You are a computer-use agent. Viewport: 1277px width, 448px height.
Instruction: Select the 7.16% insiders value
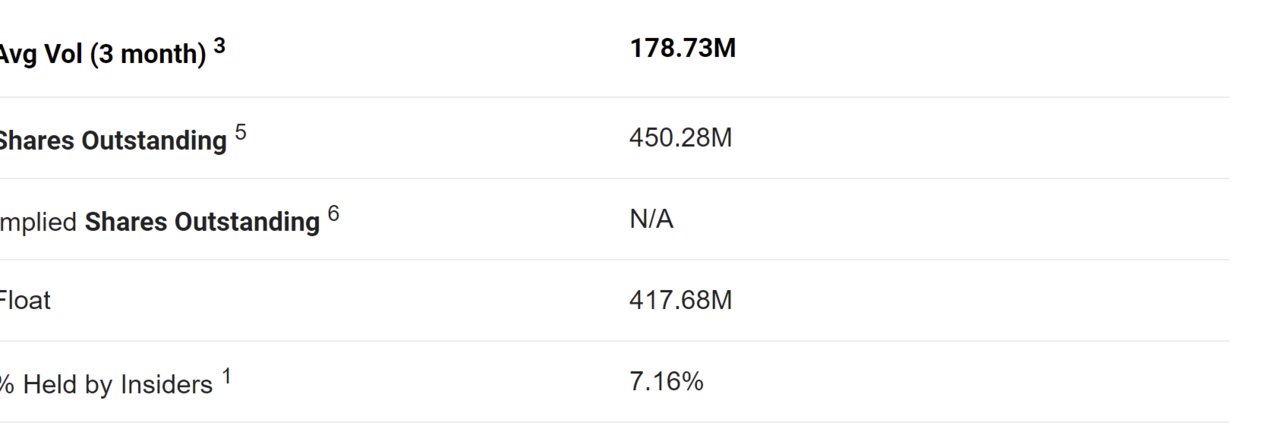tap(666, 381)
